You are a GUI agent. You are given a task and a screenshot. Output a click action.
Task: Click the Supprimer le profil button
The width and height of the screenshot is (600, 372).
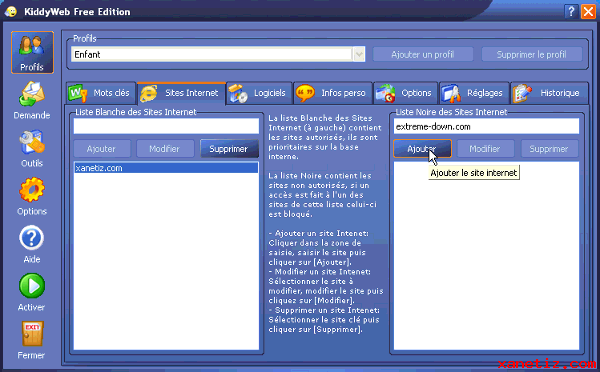532,55
